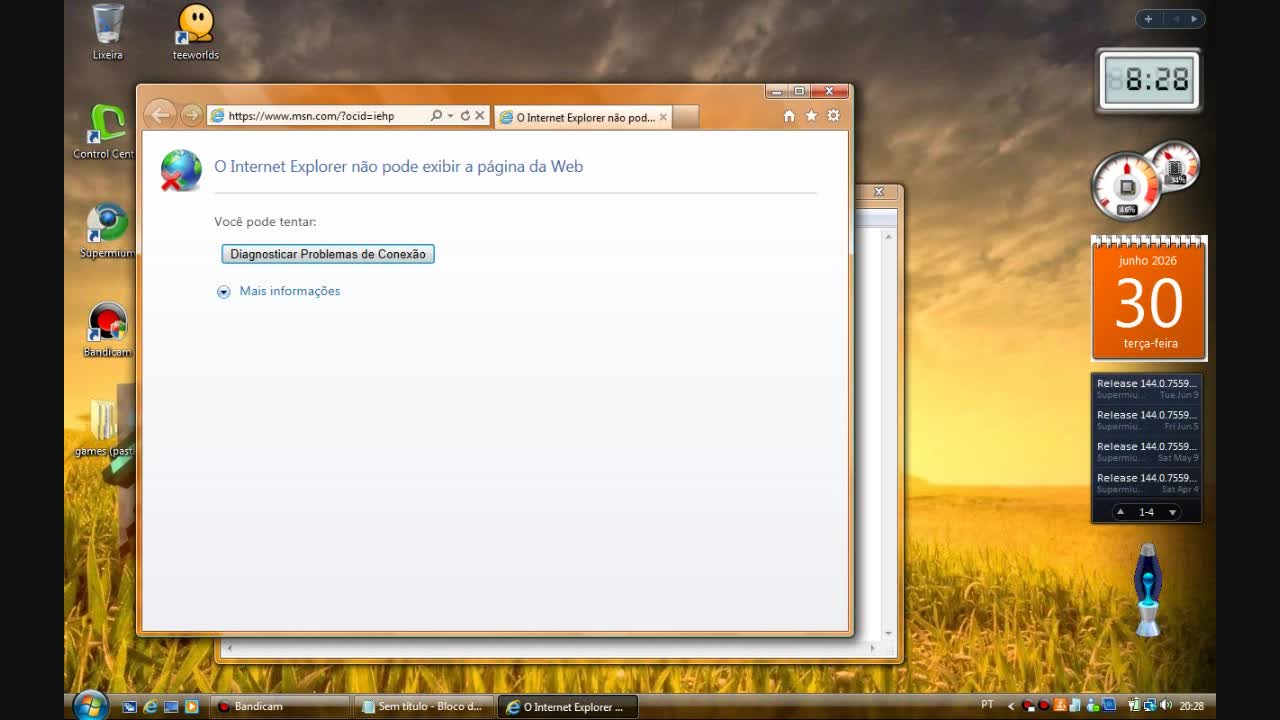Open the Tools gear icon menu
Screen dimensions: 1280x720
pyautogui.click(x=834, y=116)
